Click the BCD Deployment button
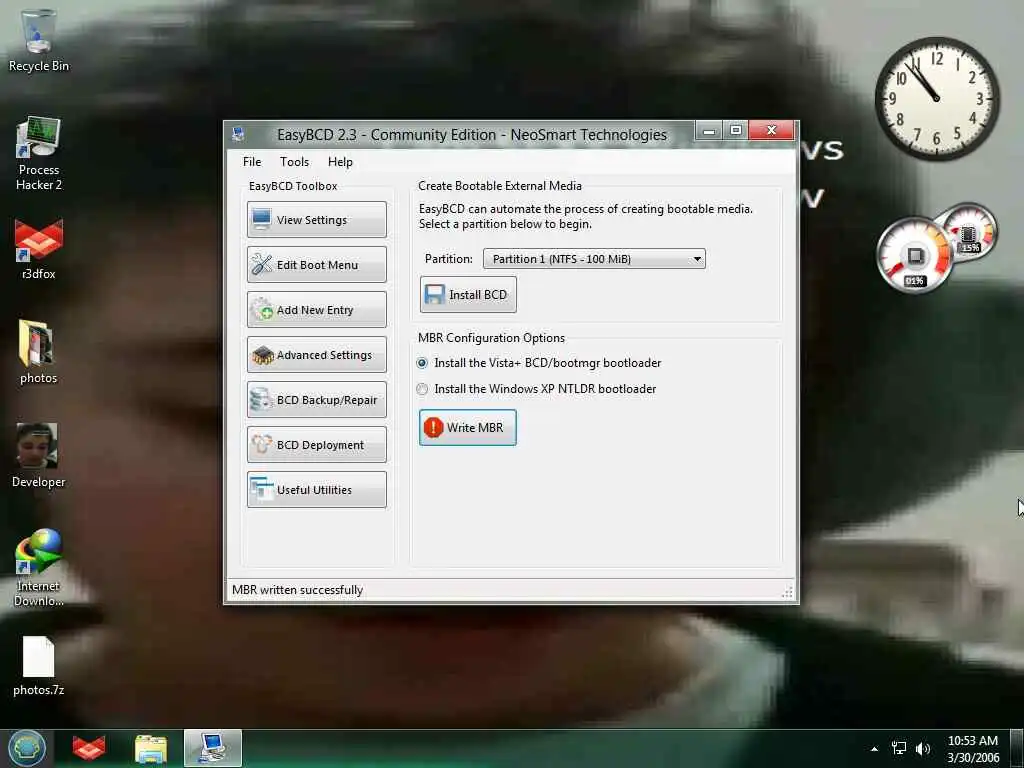The image size is (1024, 768). [317, 445]
